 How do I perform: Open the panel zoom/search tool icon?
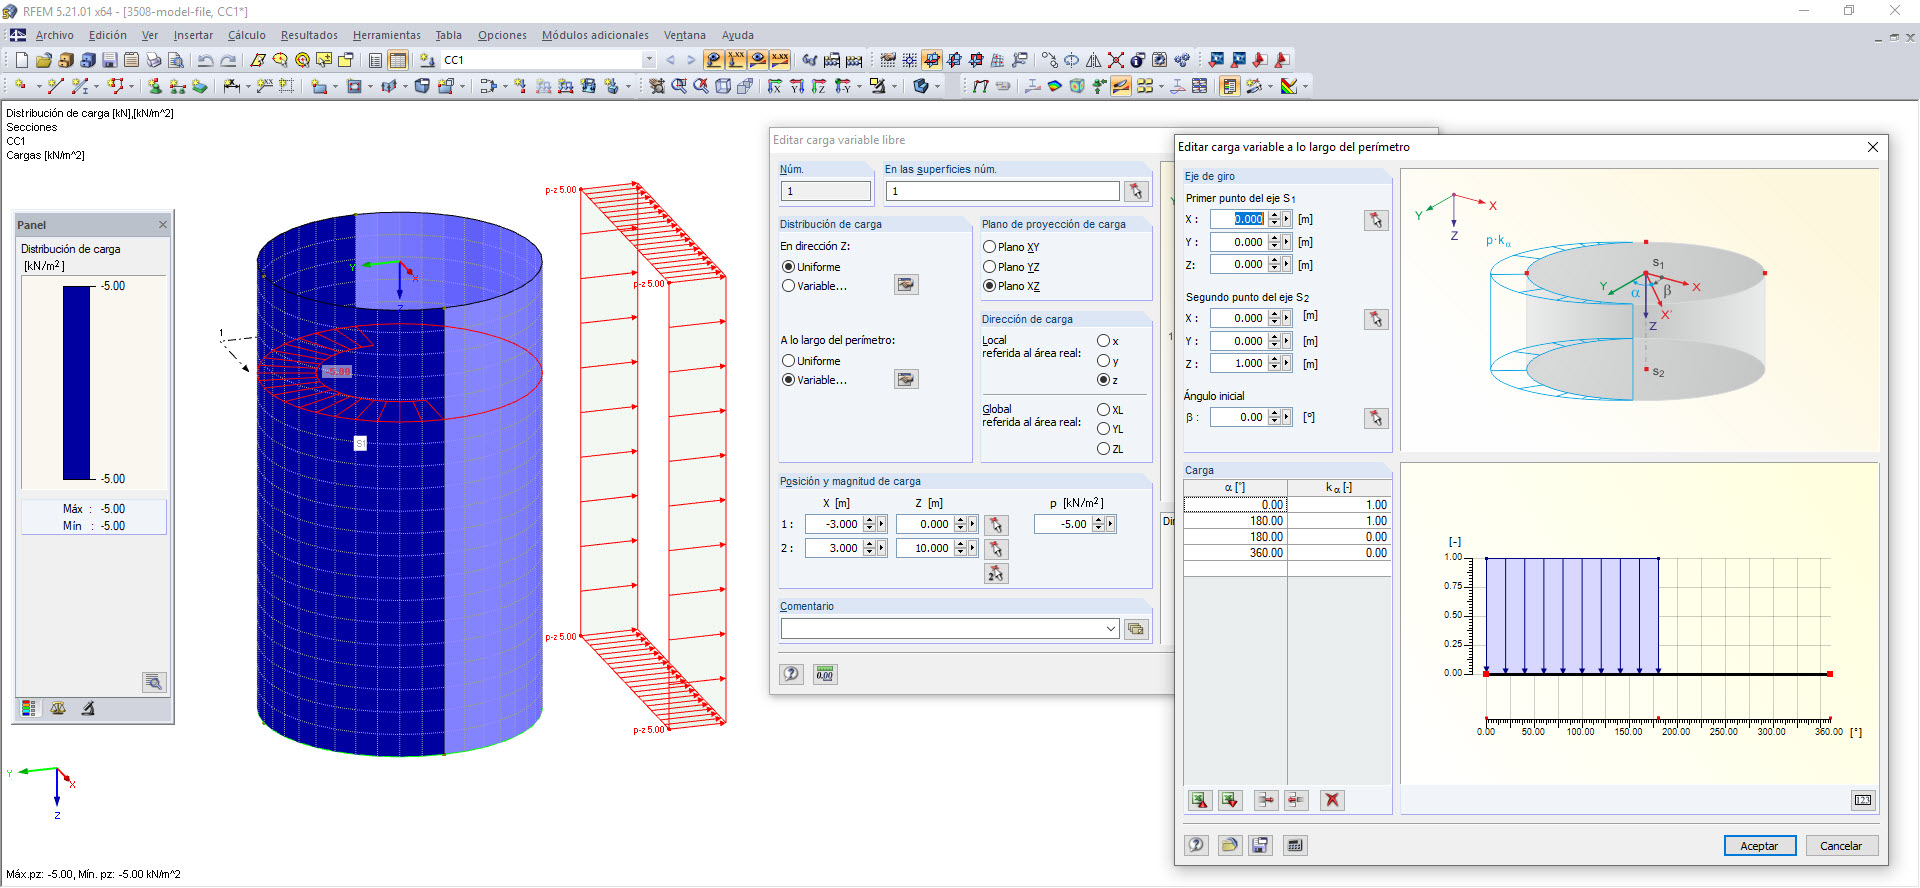[154, 682]
